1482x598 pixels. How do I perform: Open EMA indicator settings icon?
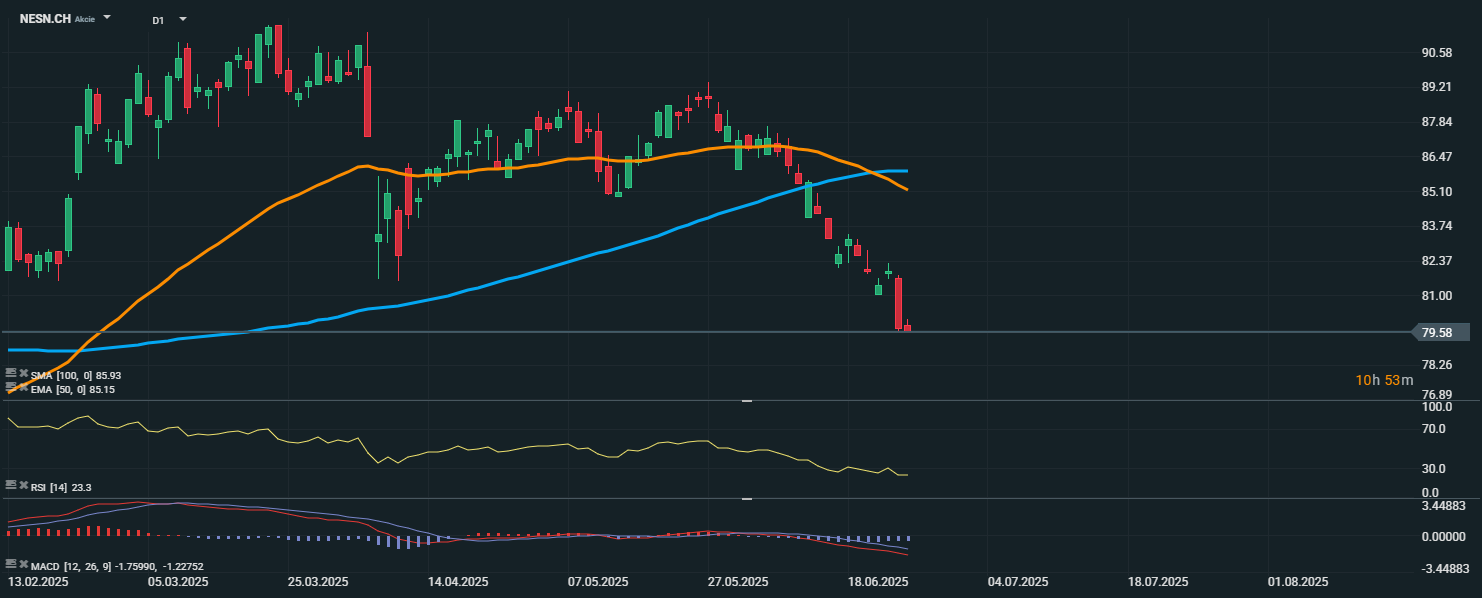coord(11,388)
